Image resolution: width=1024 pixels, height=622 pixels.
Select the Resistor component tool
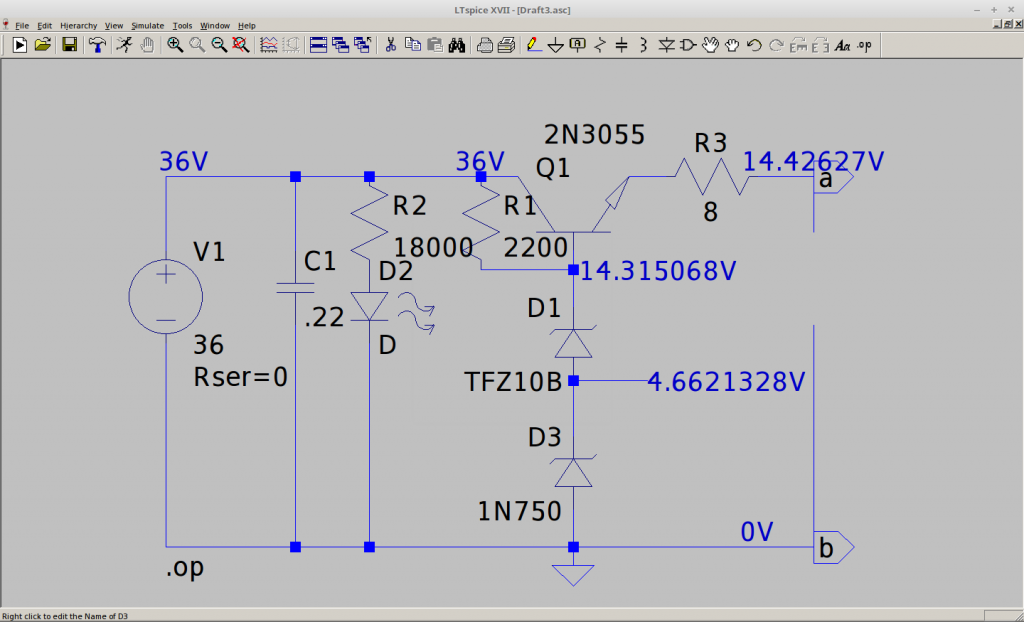pos(600,45)
